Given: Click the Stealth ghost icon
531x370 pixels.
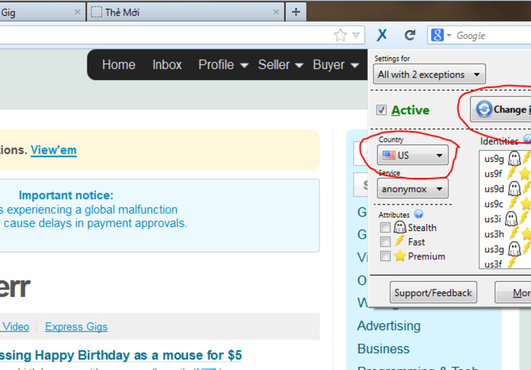Looking at the screenshot, I should coord(400,227).
